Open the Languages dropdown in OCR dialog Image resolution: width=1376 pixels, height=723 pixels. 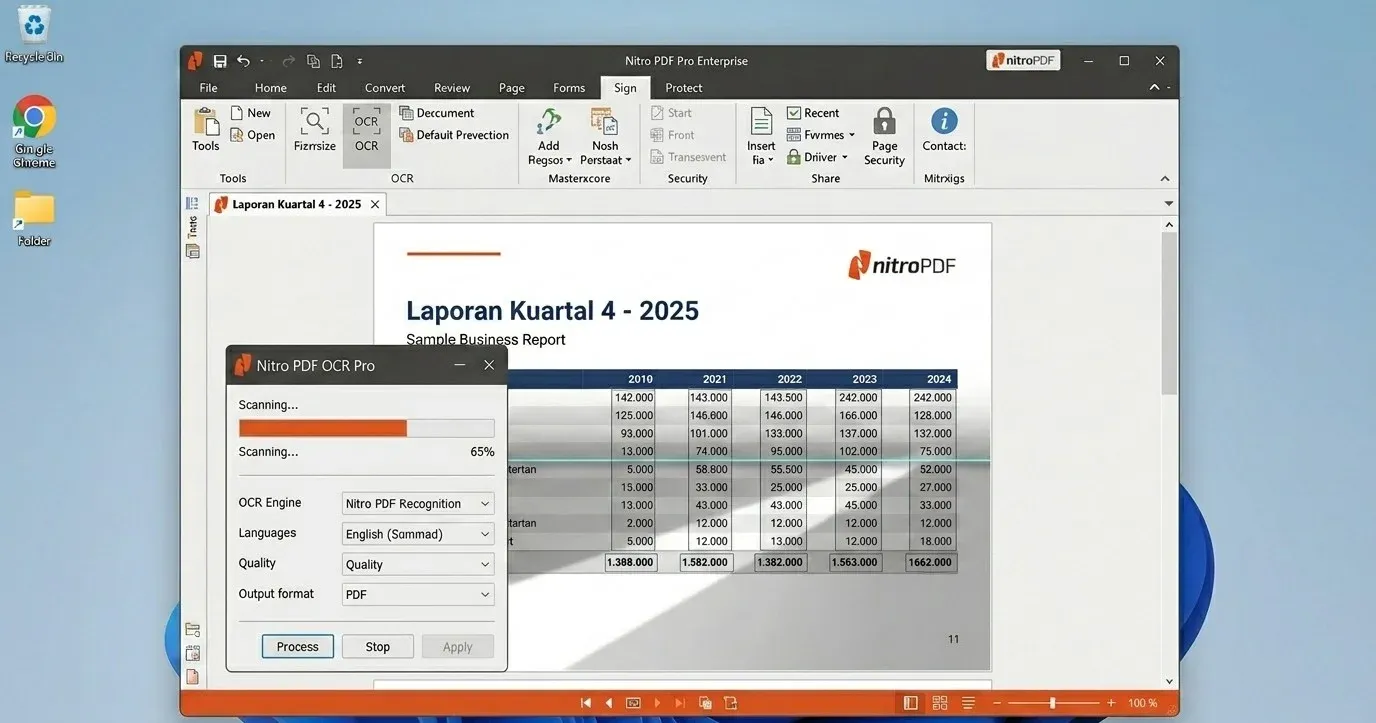pyautogui.click(x=418, y=534)
